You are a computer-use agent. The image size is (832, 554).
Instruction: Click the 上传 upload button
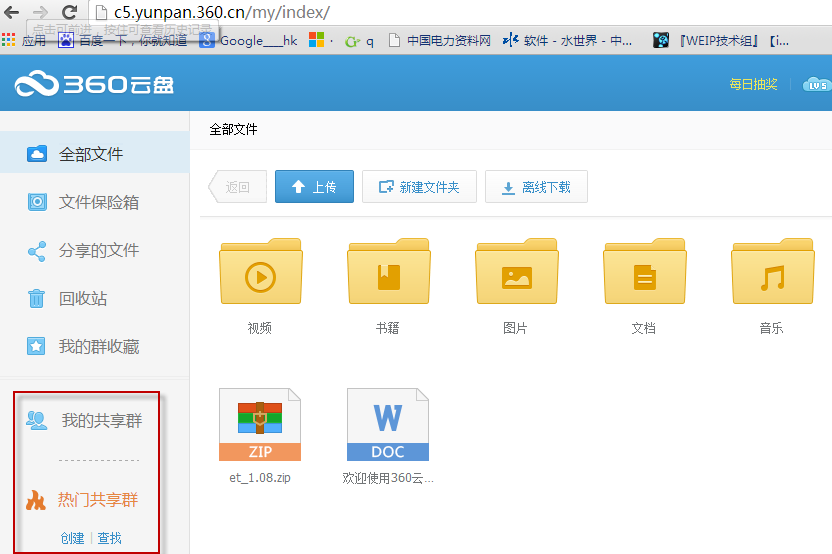tap(314, 187)
